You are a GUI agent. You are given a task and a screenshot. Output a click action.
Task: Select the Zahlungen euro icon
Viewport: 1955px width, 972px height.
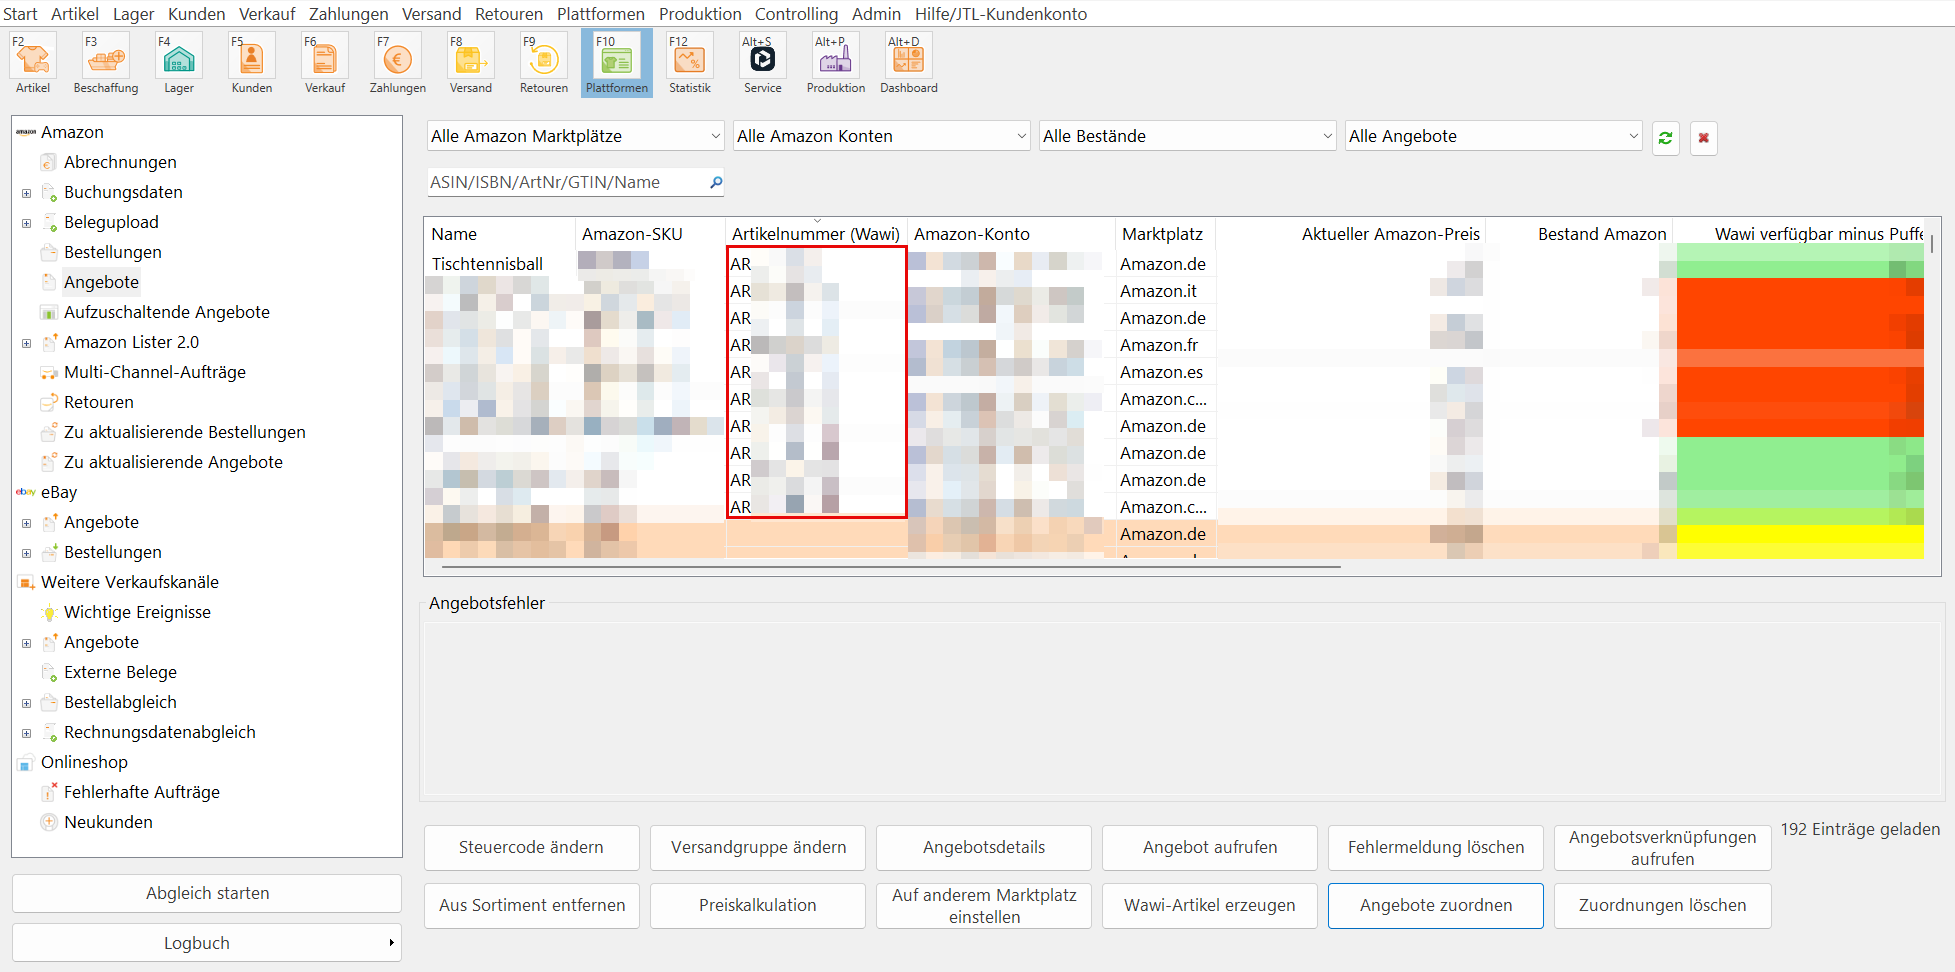click(x=397, y=62)
